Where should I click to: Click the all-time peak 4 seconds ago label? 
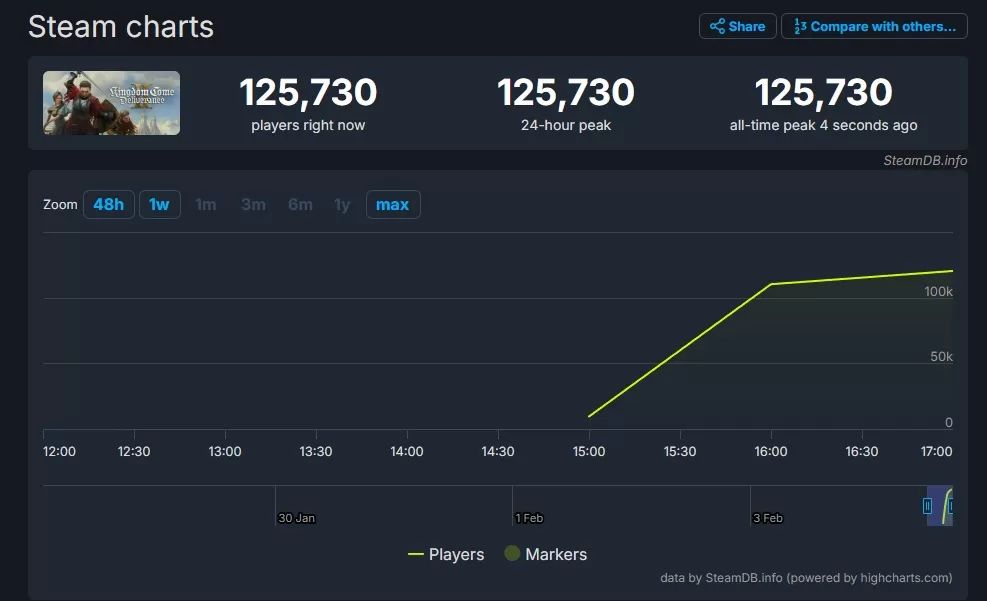823,125
